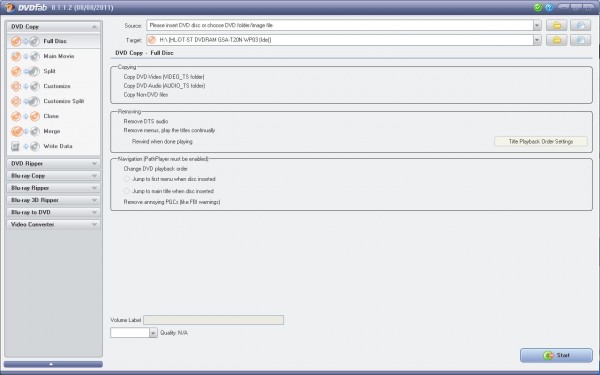Open the Target drive dropdown
This screenshot has width=600, height=375.
click(x=537, y=40)
